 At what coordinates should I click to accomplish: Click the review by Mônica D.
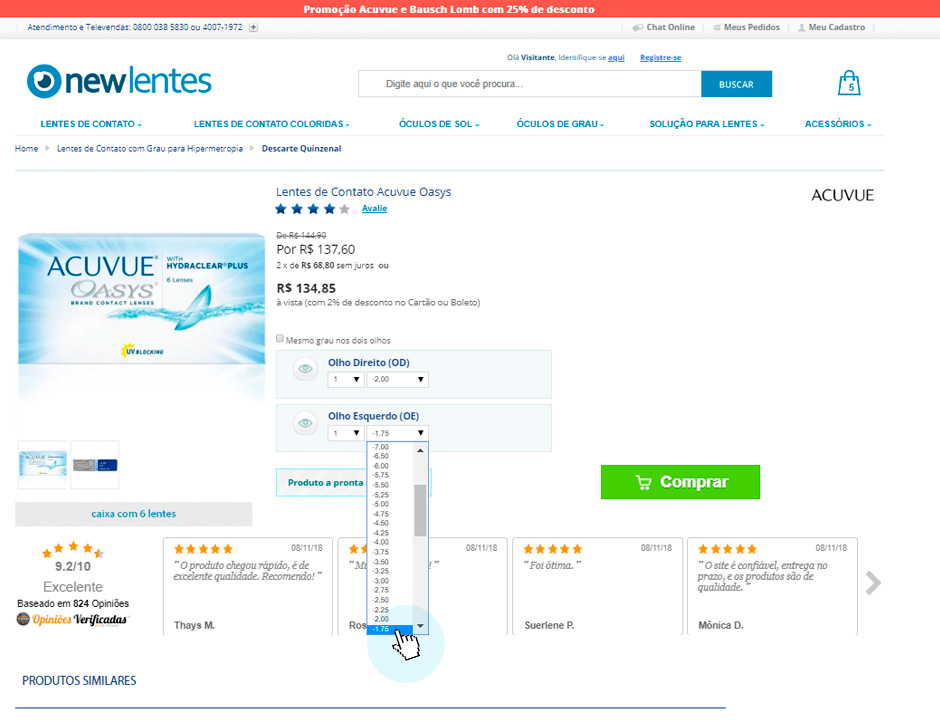click(x=772, y=586)
